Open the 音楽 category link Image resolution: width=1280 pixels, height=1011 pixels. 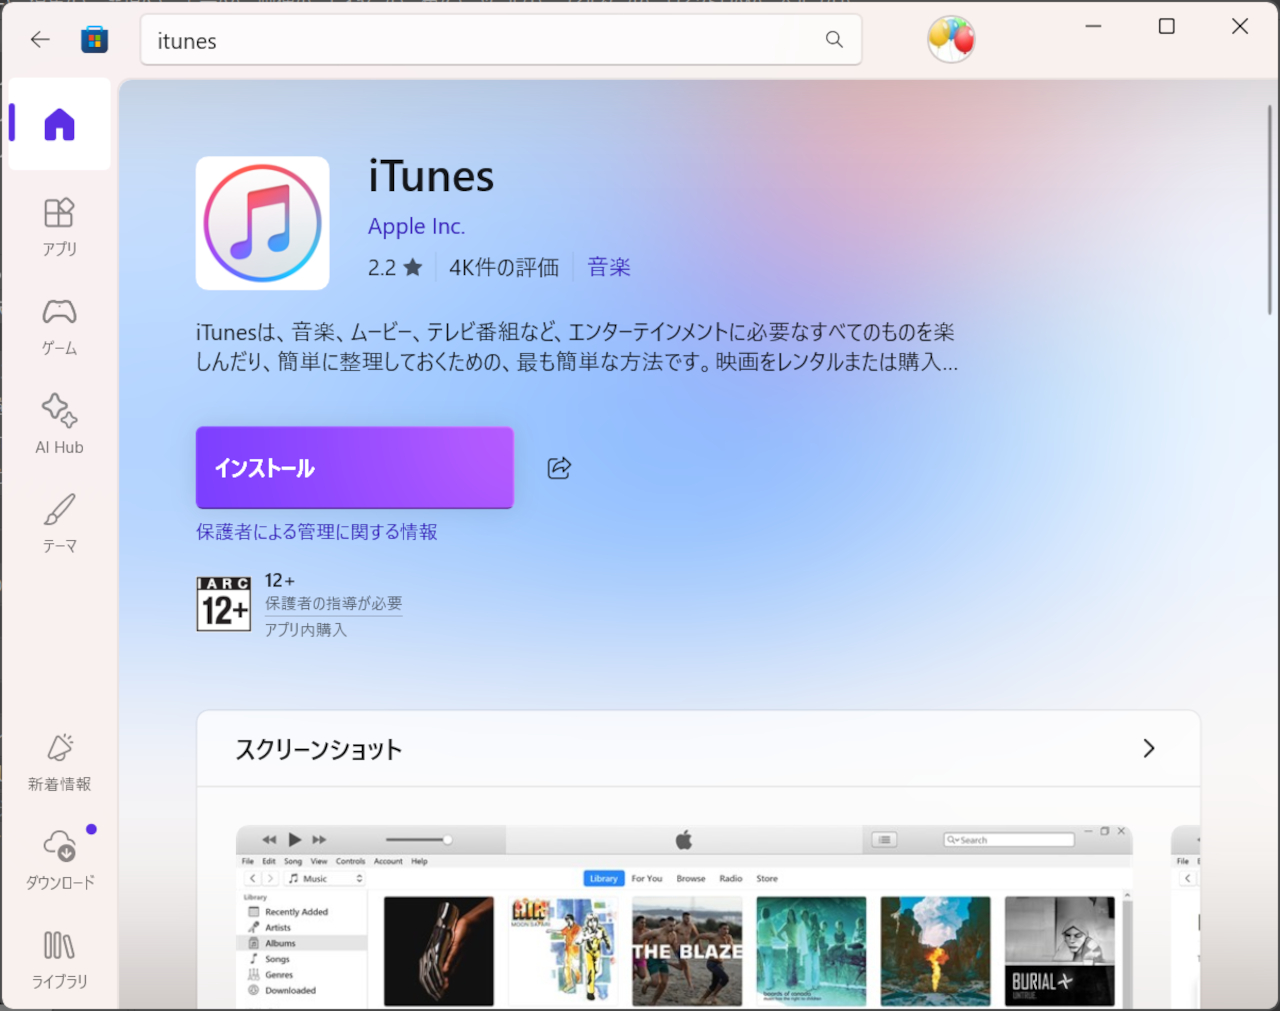[609, 267]
